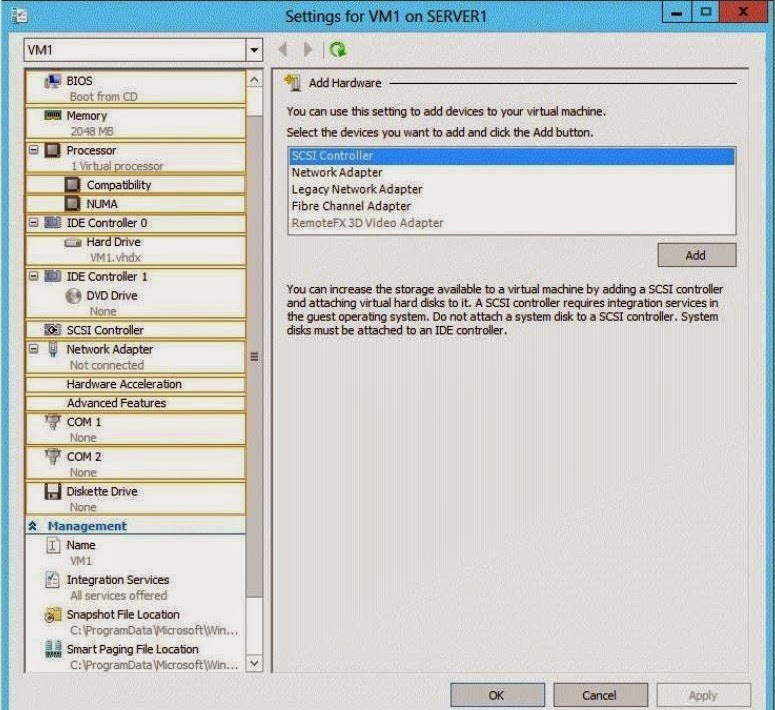Click the Cancel button

pos(600,695)
